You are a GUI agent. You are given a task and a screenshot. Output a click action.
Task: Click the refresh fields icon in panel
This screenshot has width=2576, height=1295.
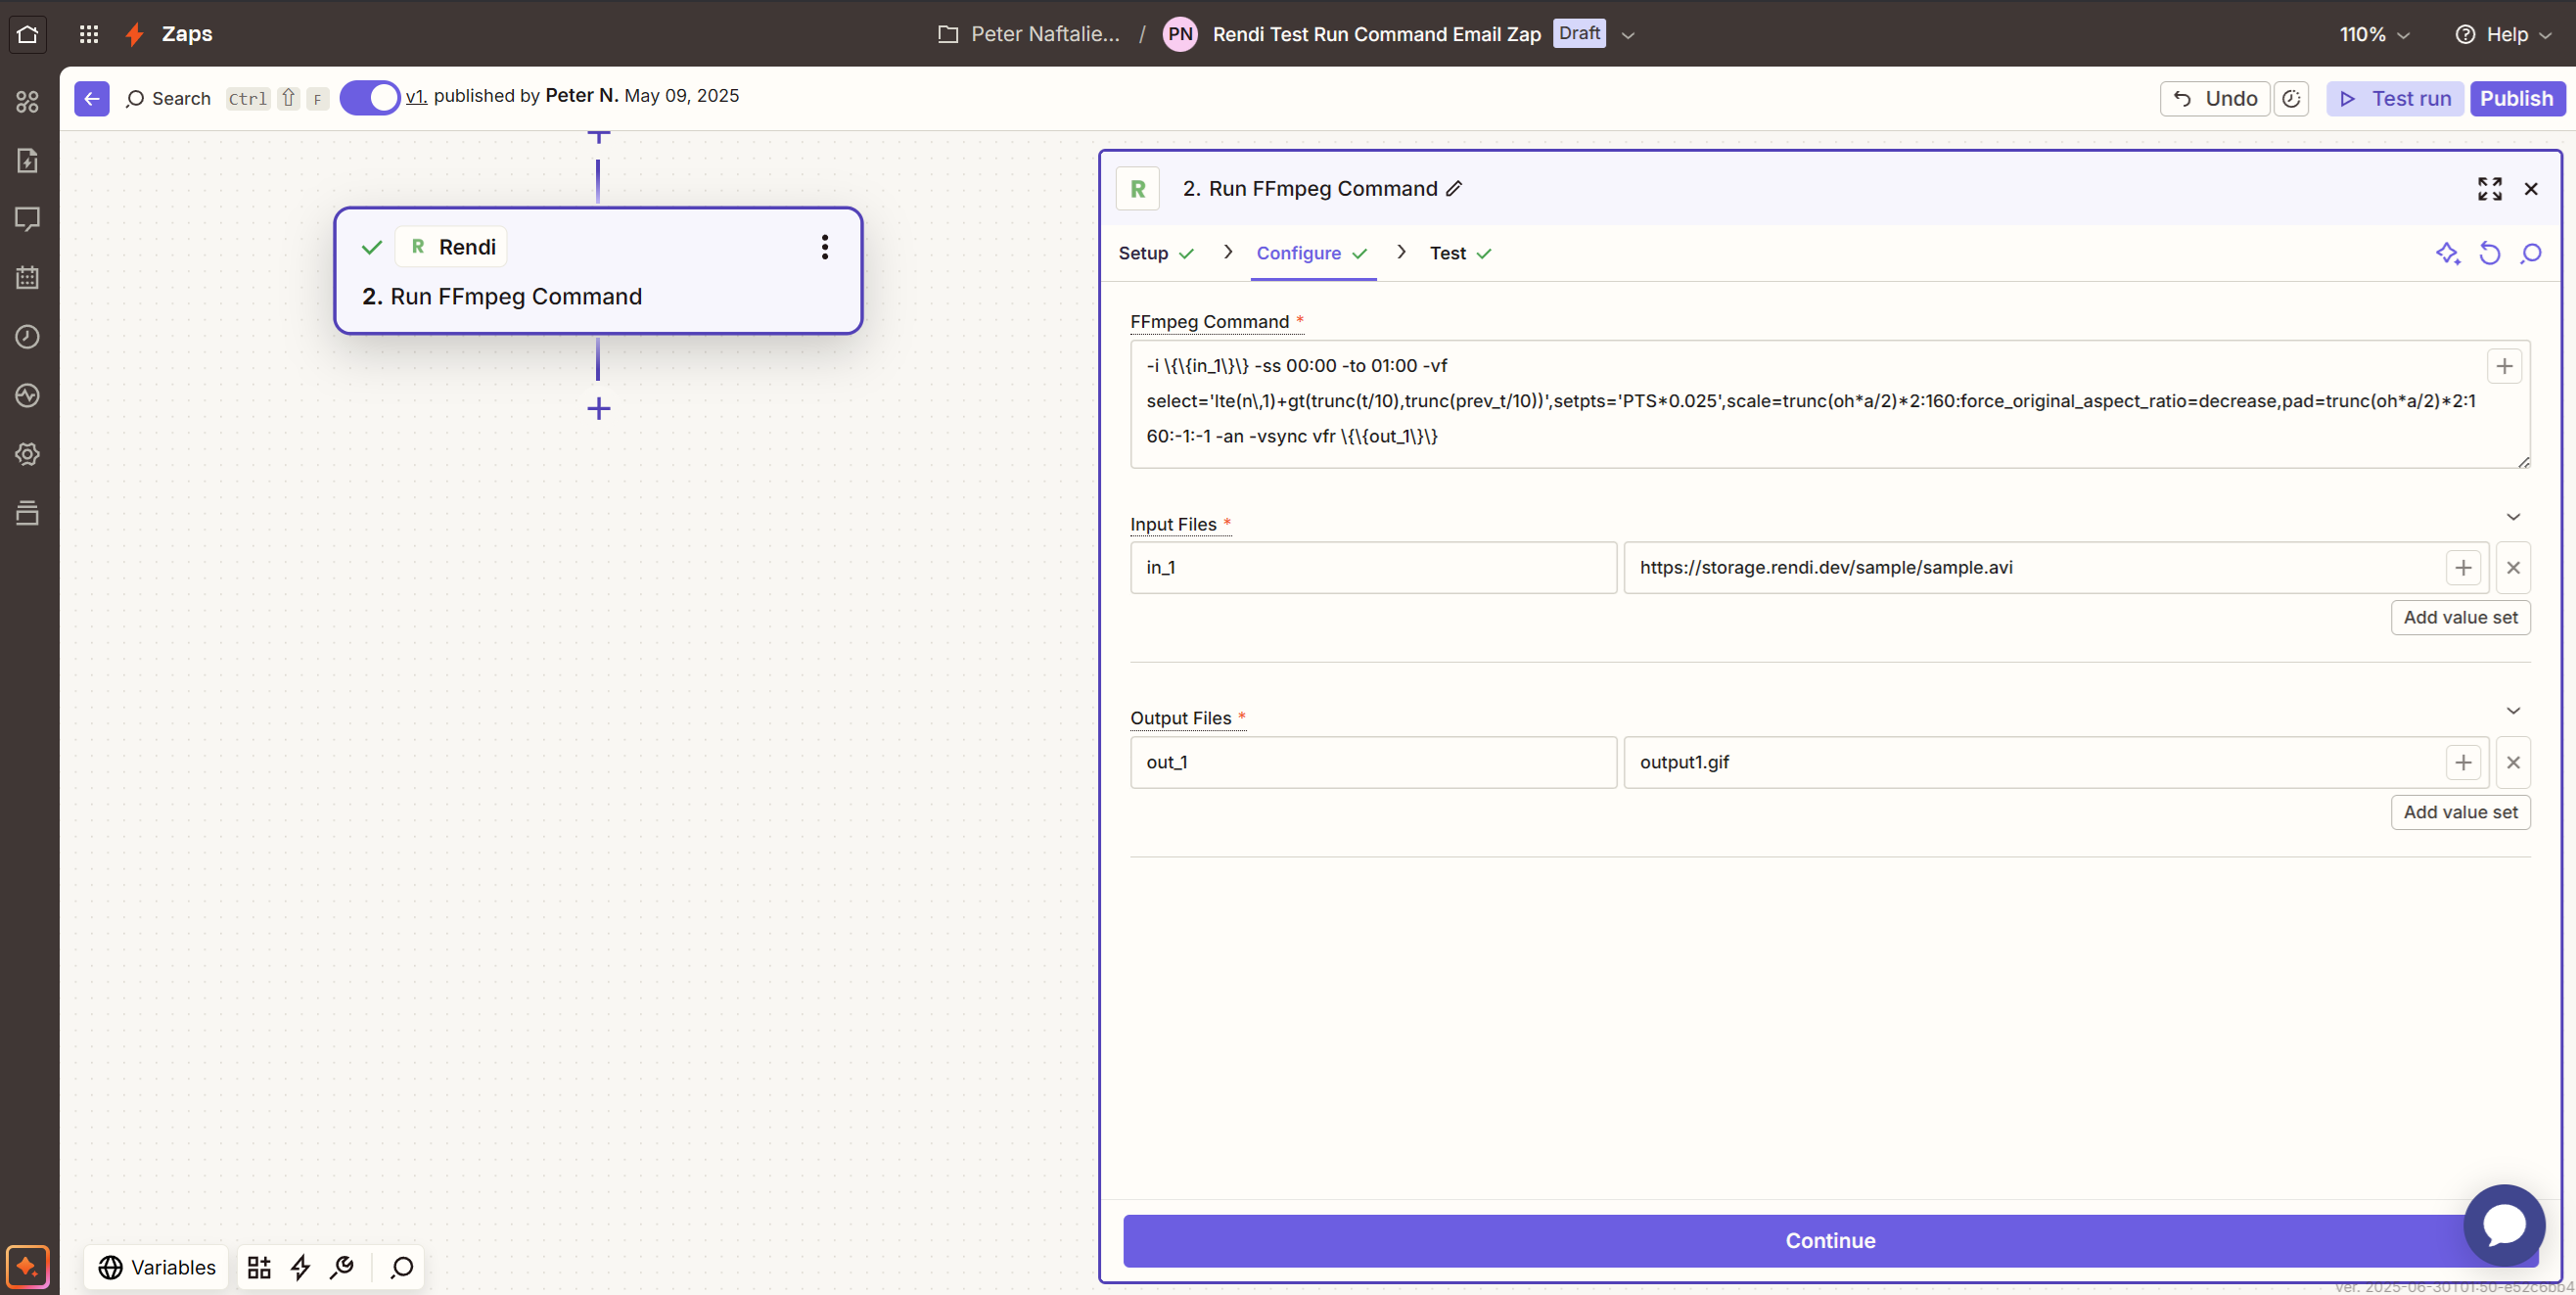[2490, 254]
